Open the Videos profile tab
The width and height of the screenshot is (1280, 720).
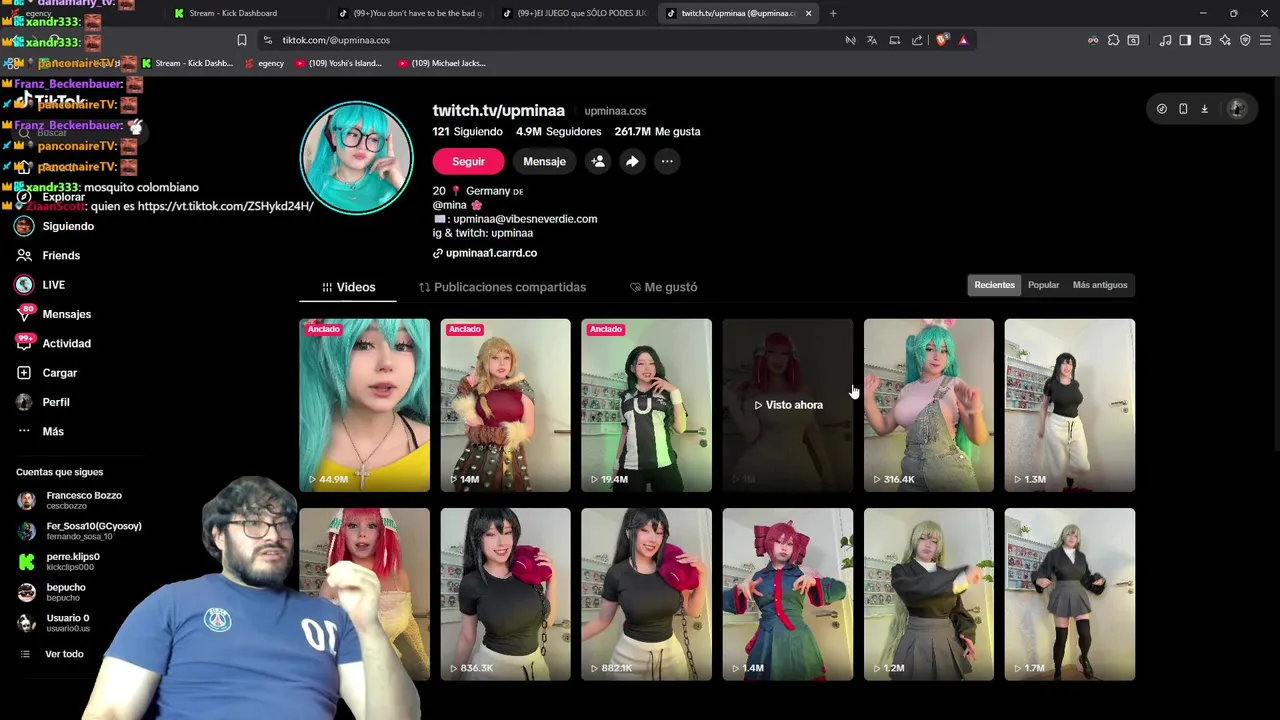[348, 287]
